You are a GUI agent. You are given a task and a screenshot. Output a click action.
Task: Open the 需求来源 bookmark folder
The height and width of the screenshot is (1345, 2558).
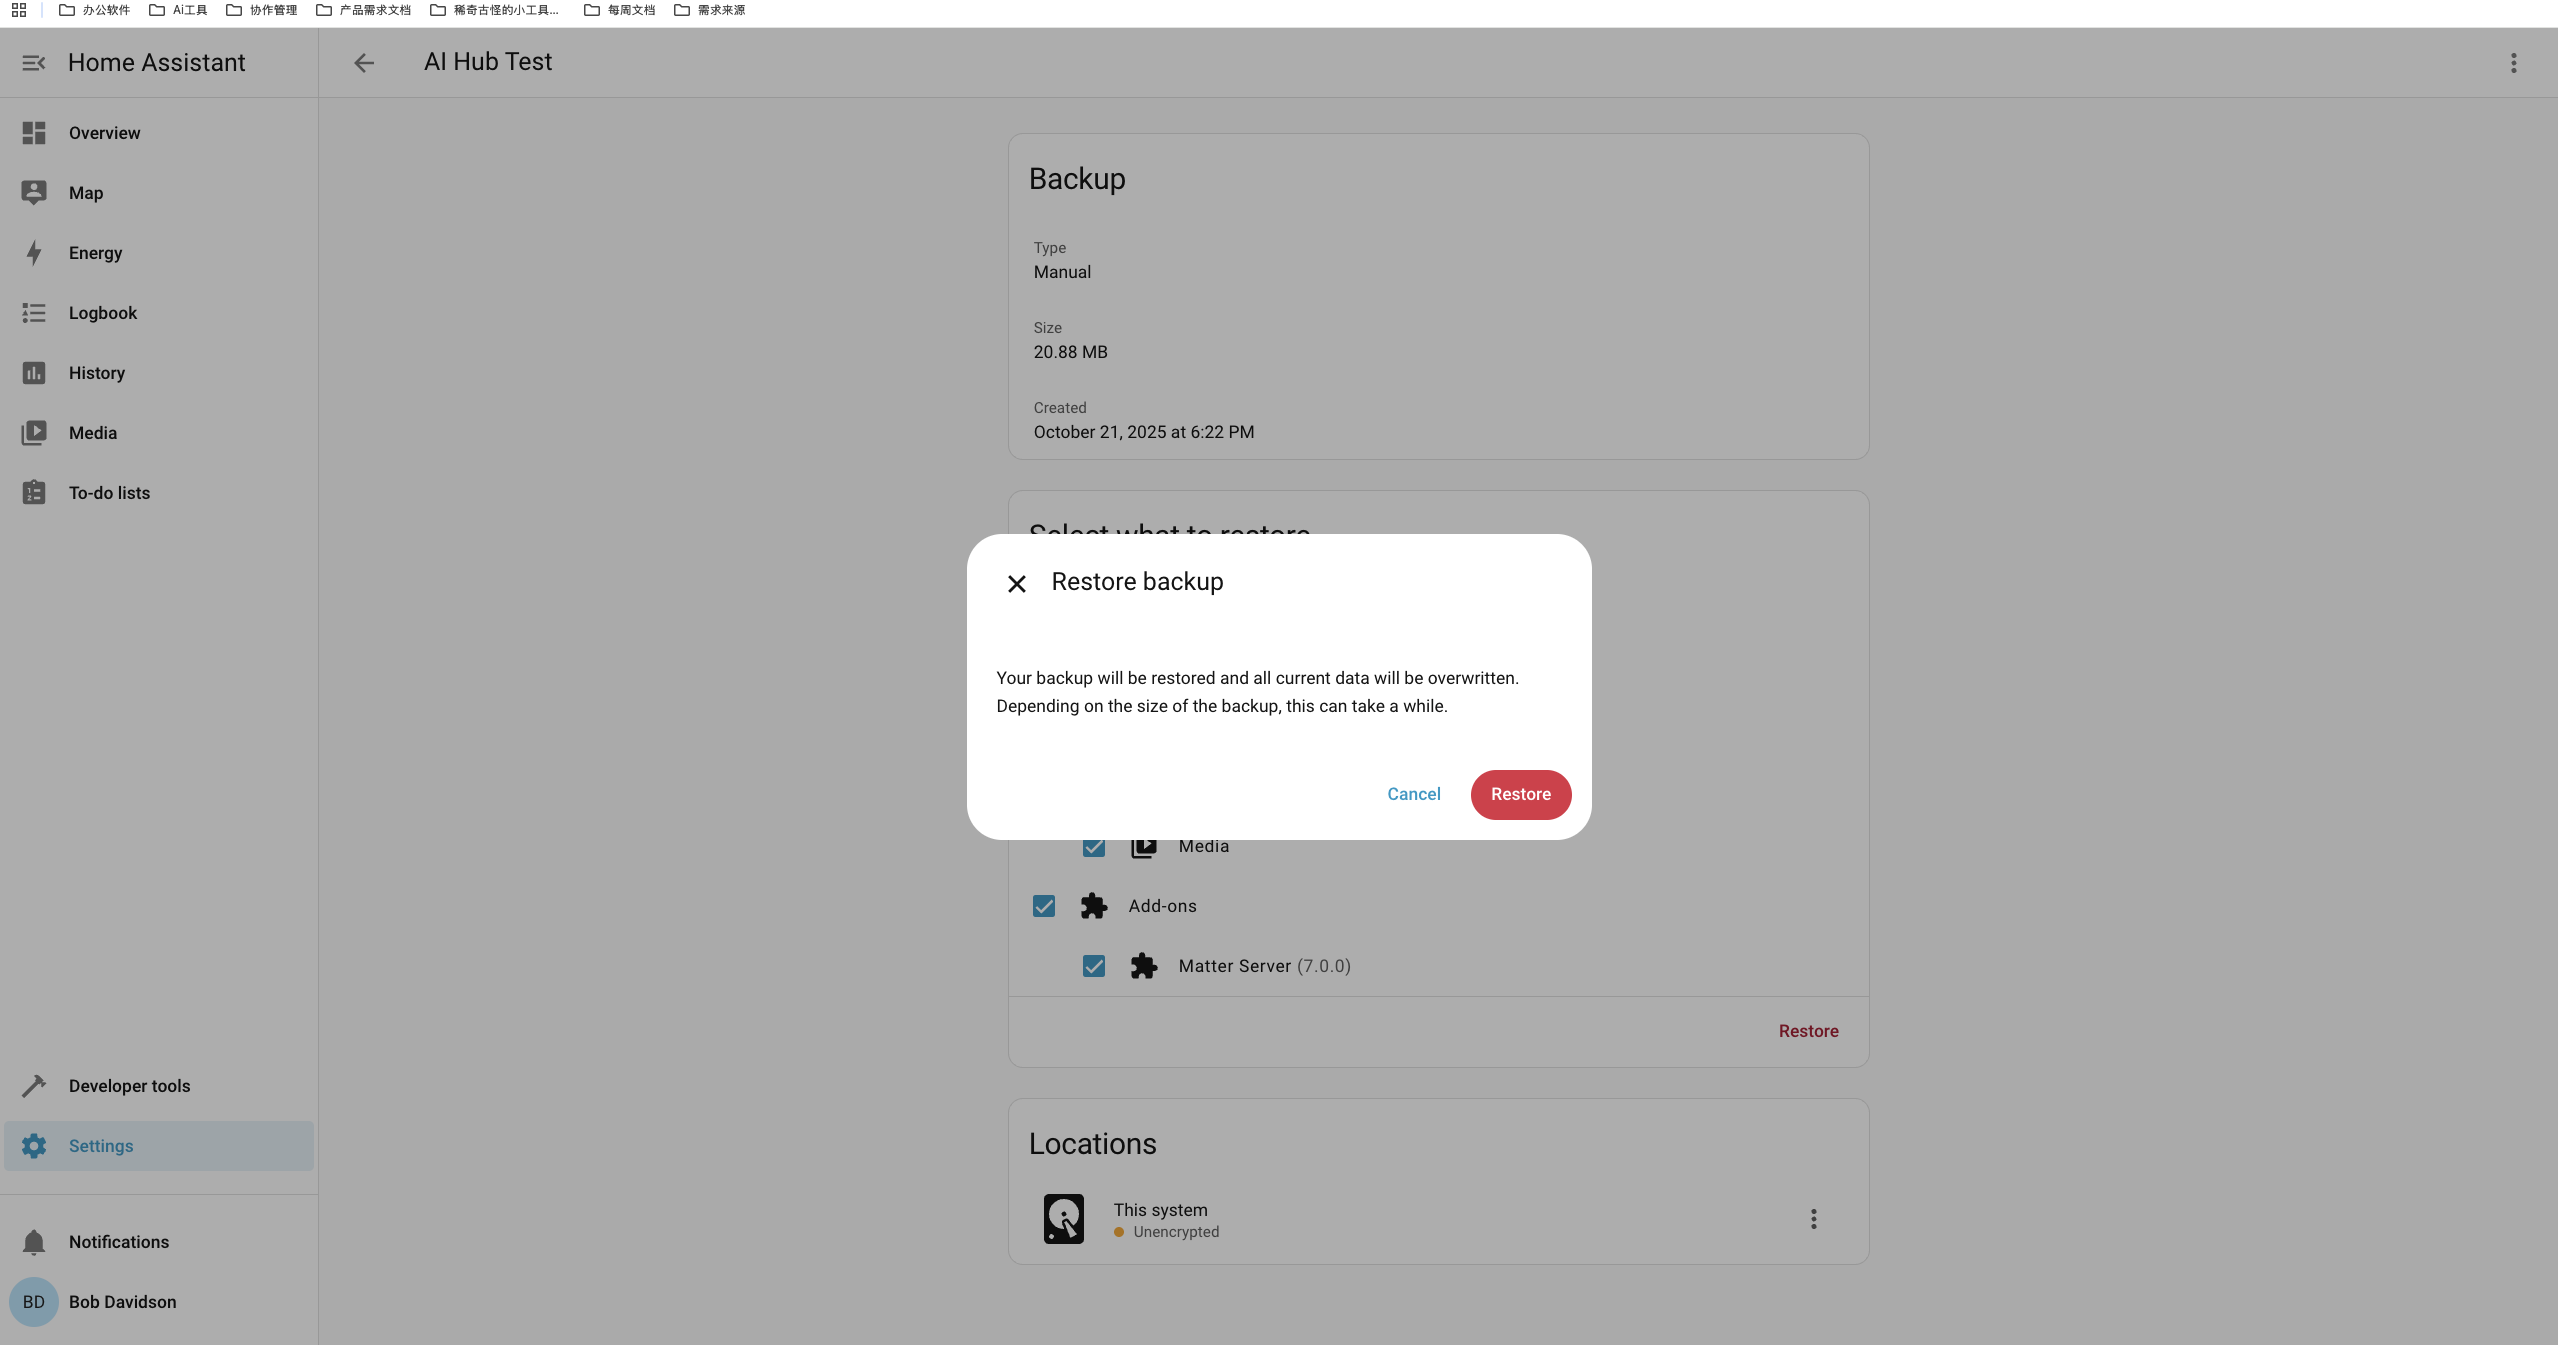[x=710, y=10]
